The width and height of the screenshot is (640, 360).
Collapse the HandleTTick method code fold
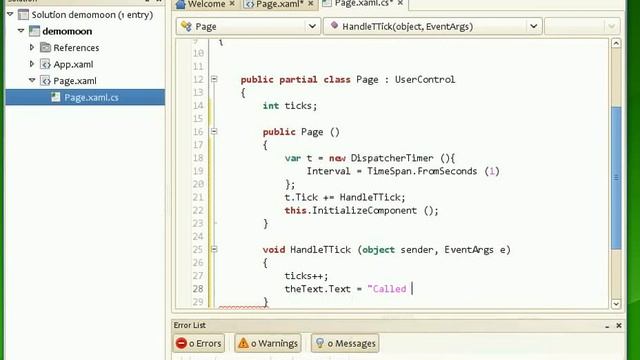click(x=214, y=249)
